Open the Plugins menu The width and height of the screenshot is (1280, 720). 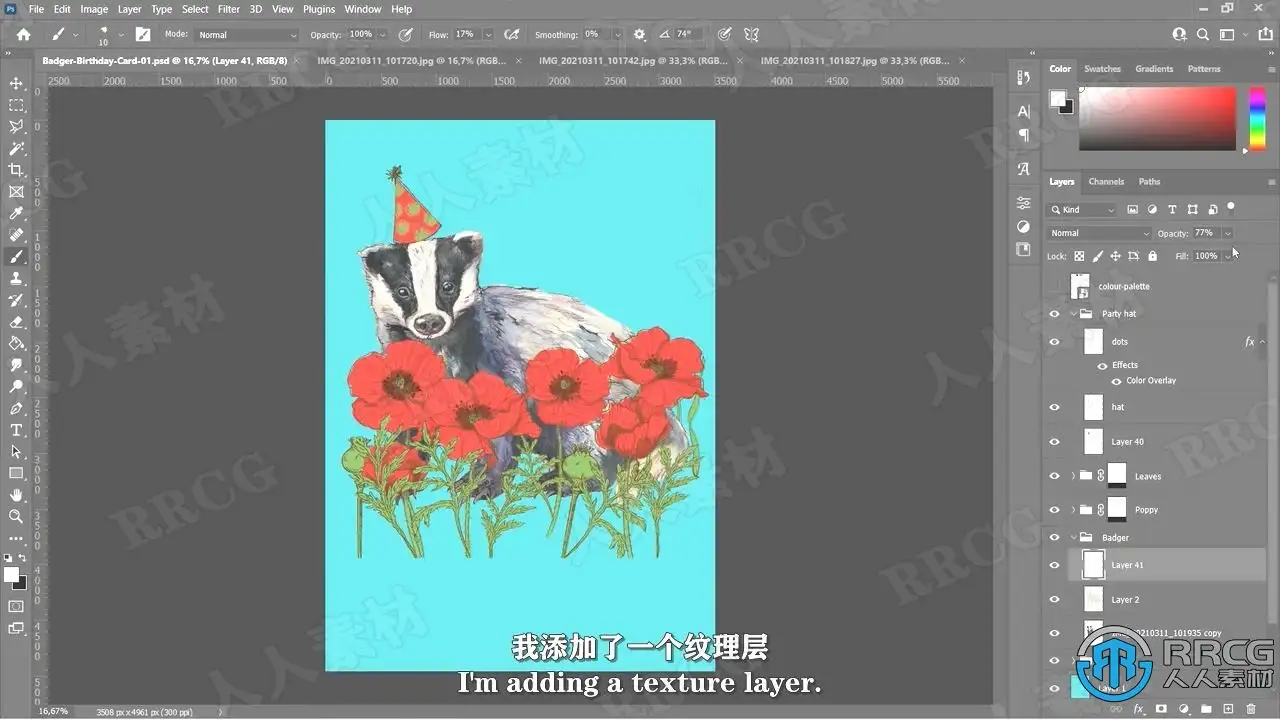pos(319,9)
